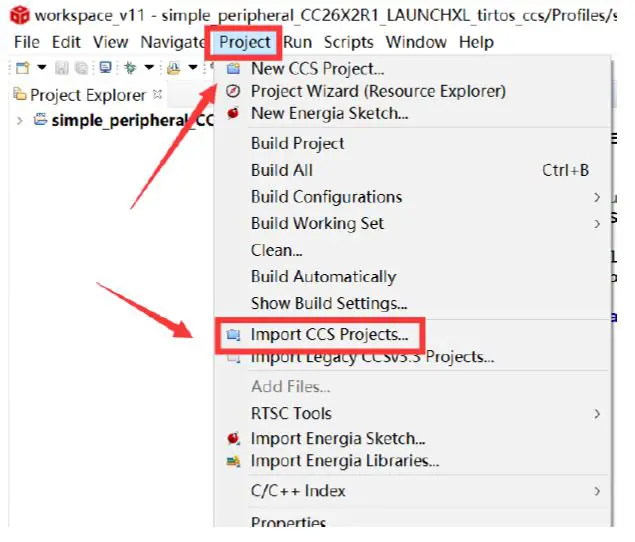Select the Import Energia Libraries icon

coord(233,461)
